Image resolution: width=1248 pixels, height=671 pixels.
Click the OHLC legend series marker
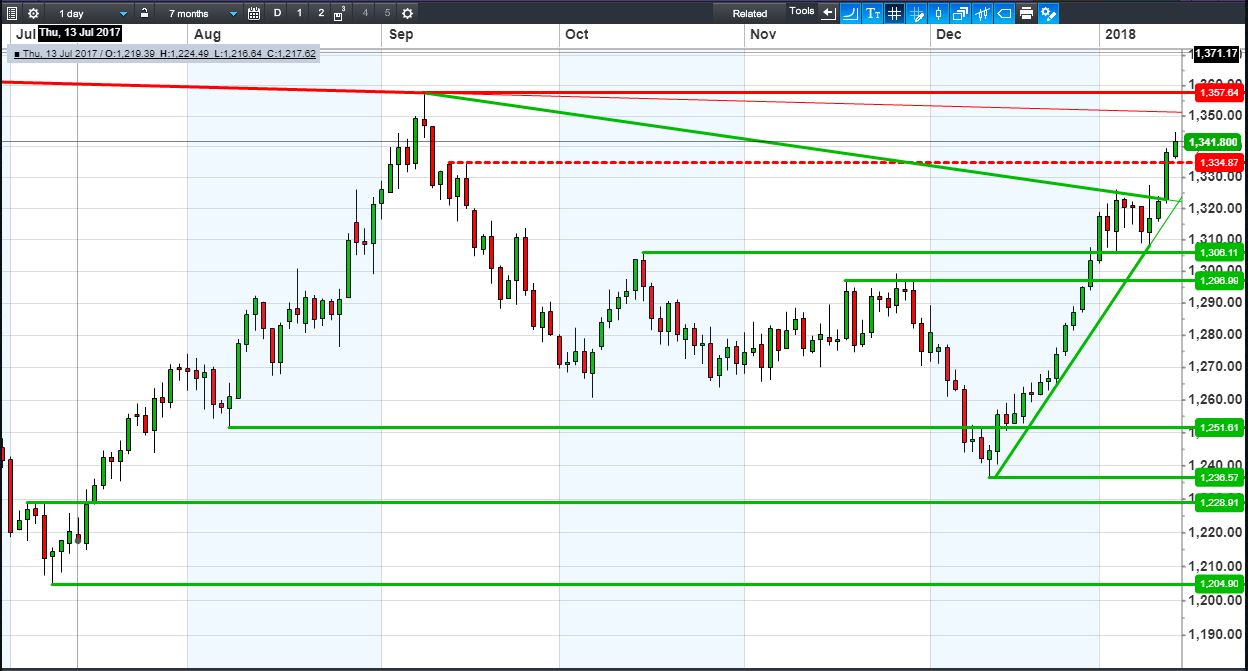point(18,54)
